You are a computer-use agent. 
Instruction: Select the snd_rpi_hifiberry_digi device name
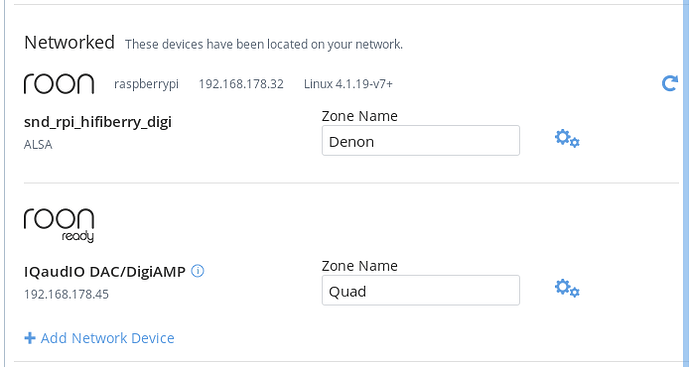(x=98, y=122)
